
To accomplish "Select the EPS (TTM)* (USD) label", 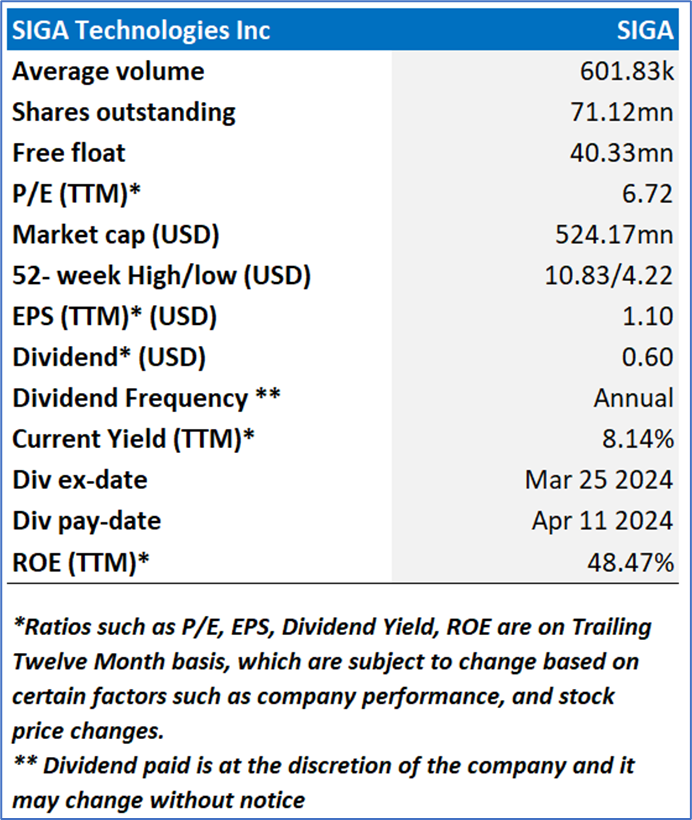I will click(x=114, y=316).
